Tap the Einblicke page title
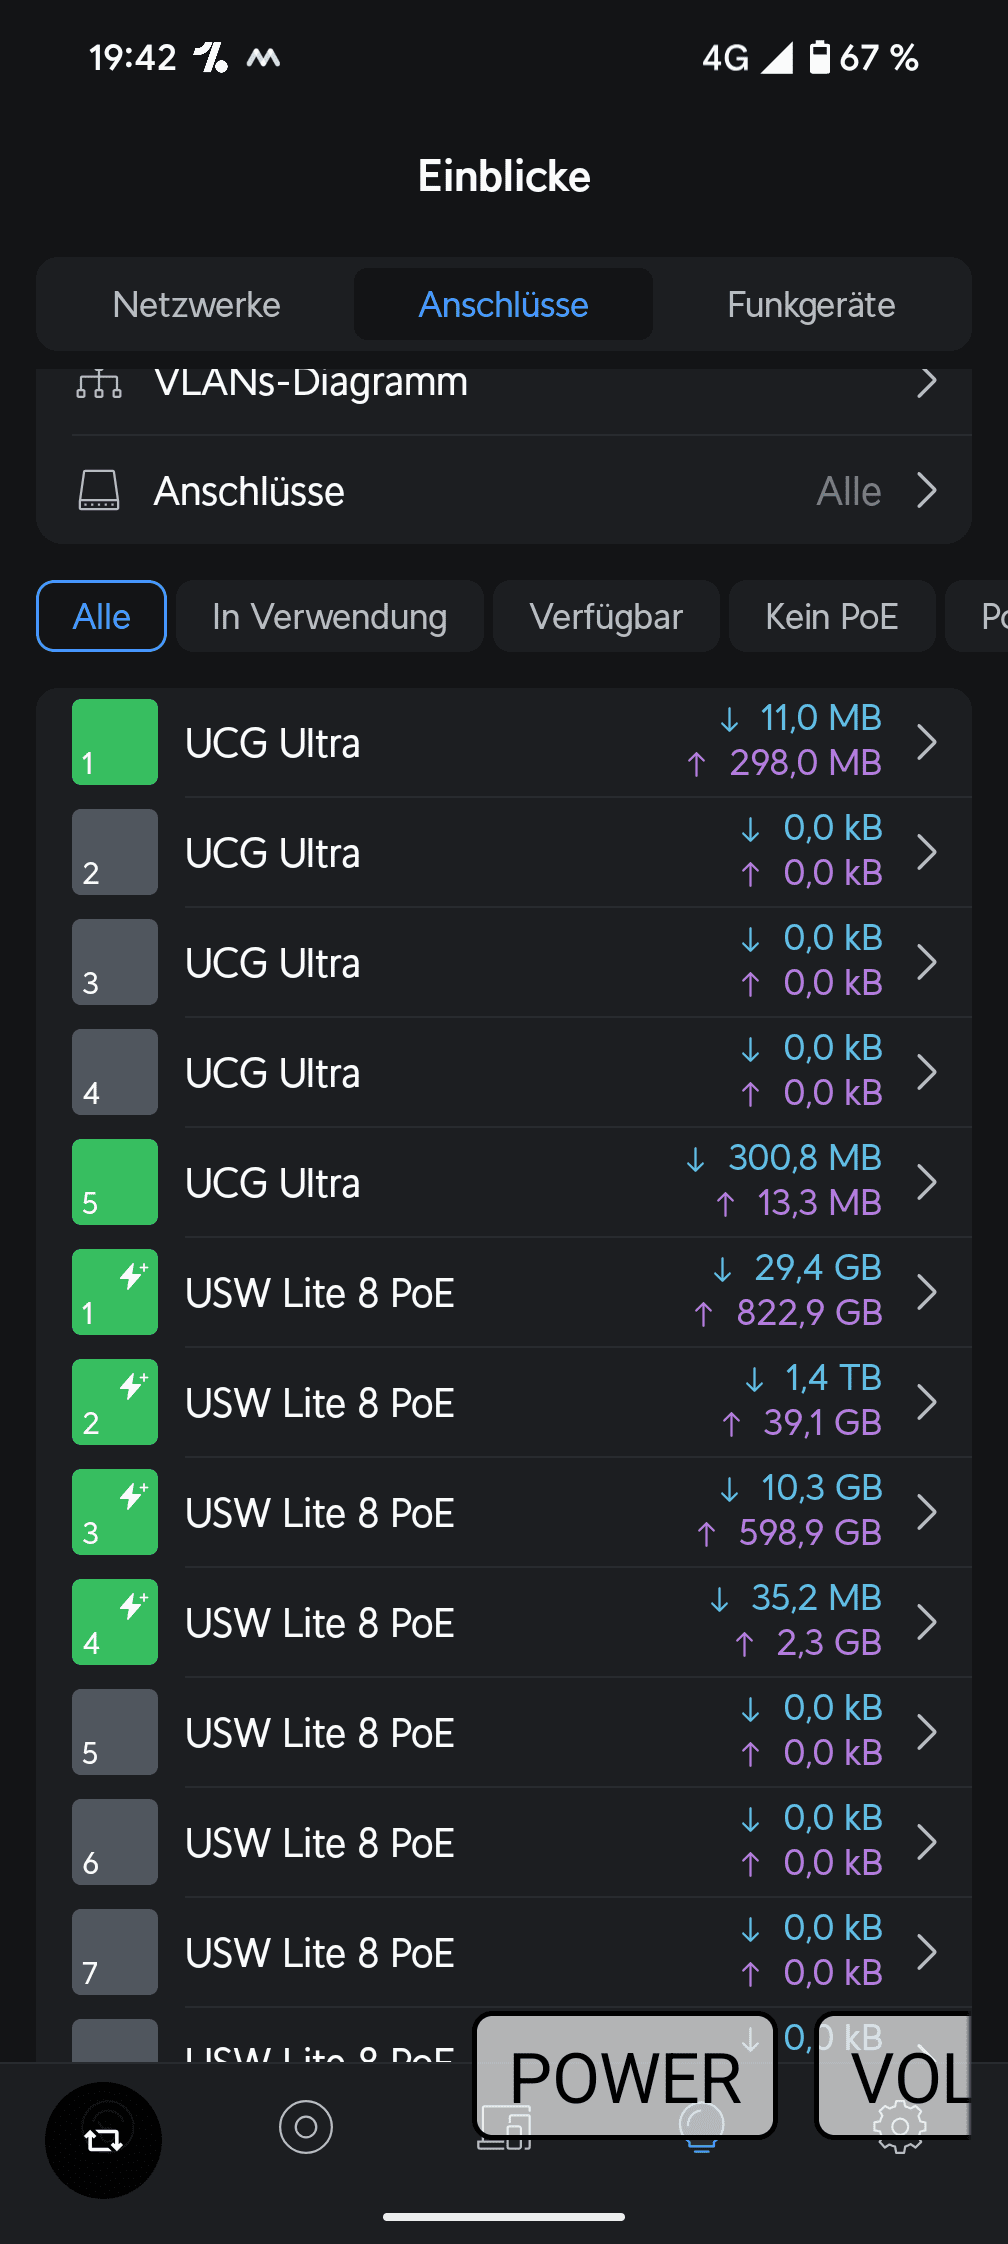Screen dimensions: 1008x2244 tap(504, 176)
